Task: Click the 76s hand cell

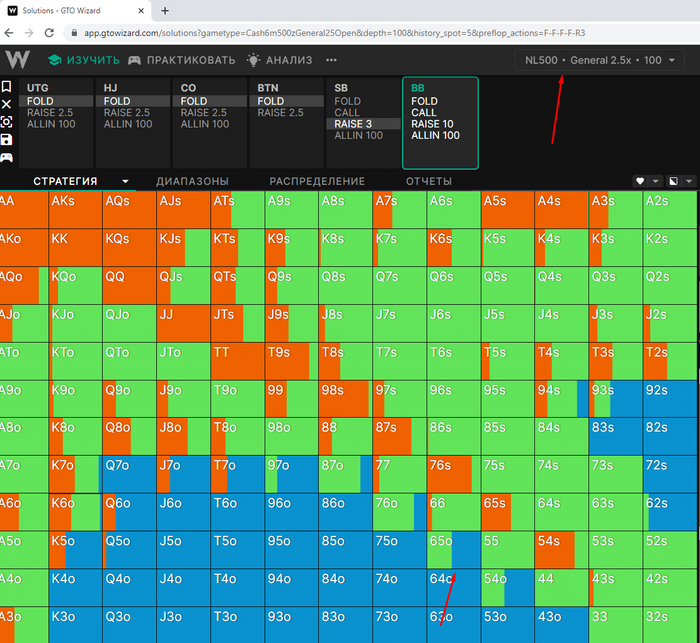Action: click(x=454, y=474)
